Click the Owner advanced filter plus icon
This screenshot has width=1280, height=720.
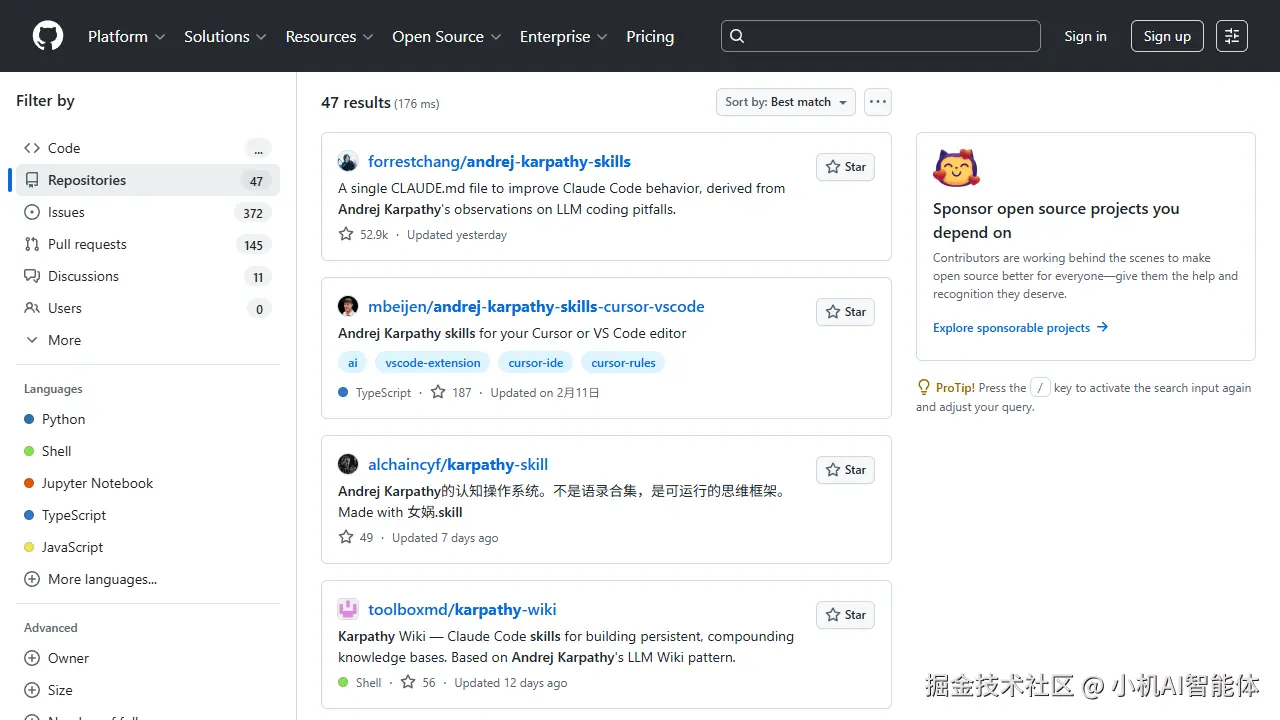[x=32, y=658]
